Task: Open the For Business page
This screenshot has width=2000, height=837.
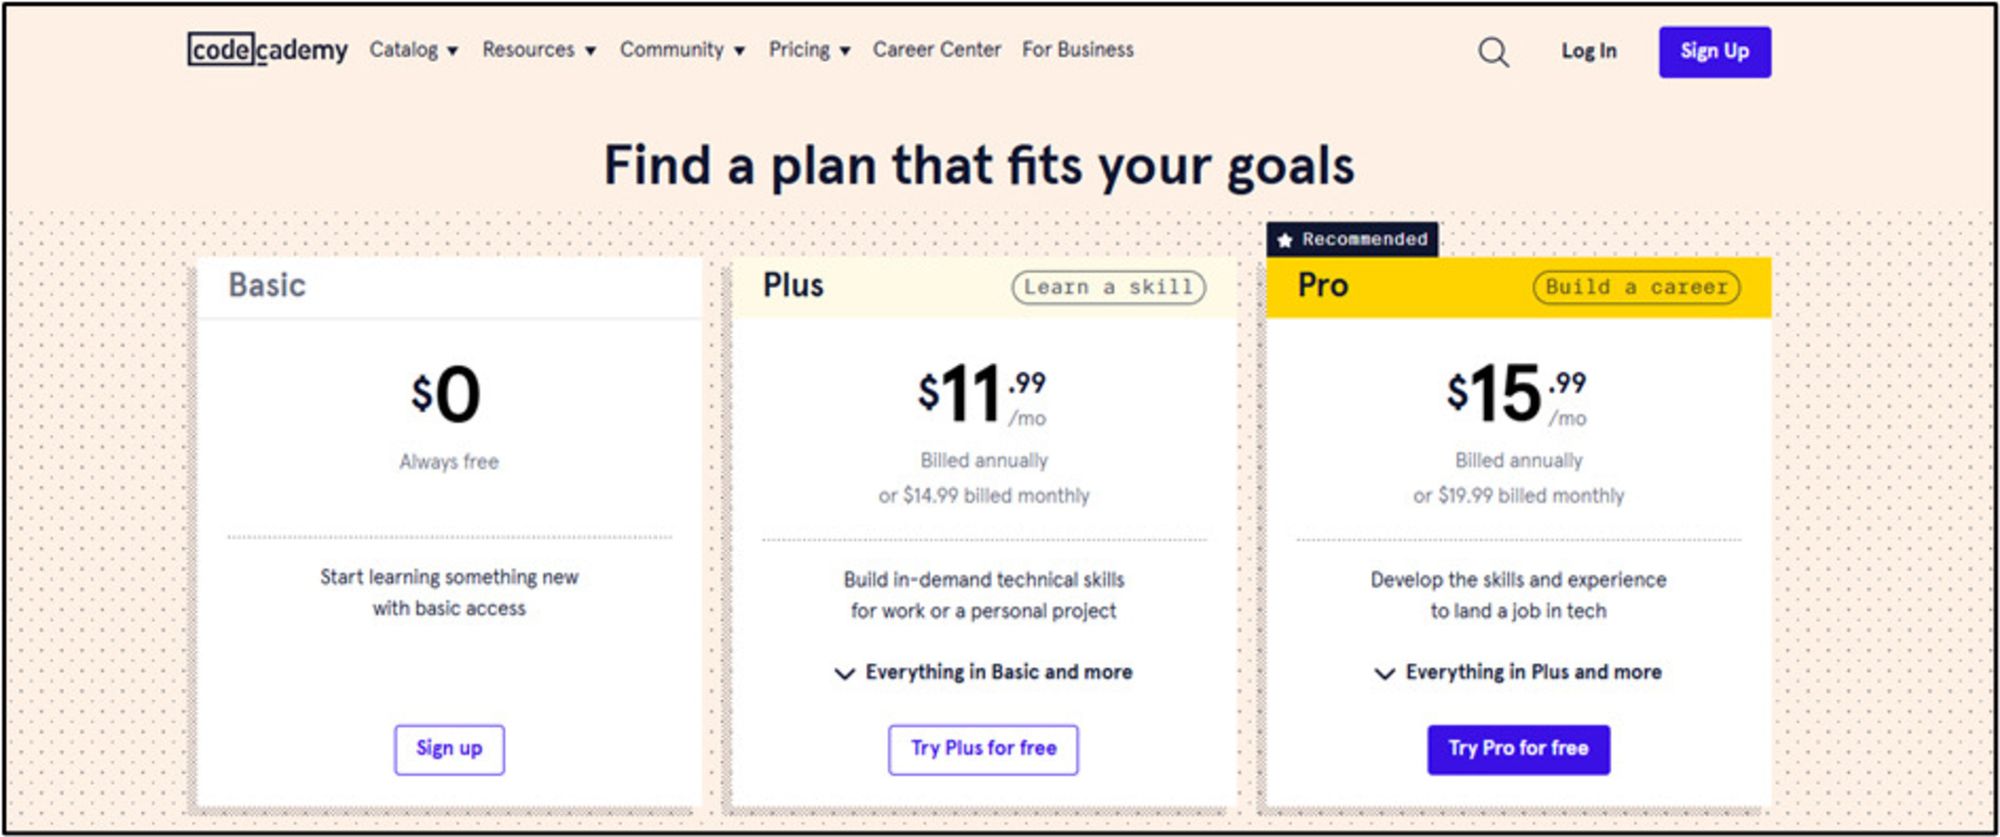Action: (x=1077, y=50)
